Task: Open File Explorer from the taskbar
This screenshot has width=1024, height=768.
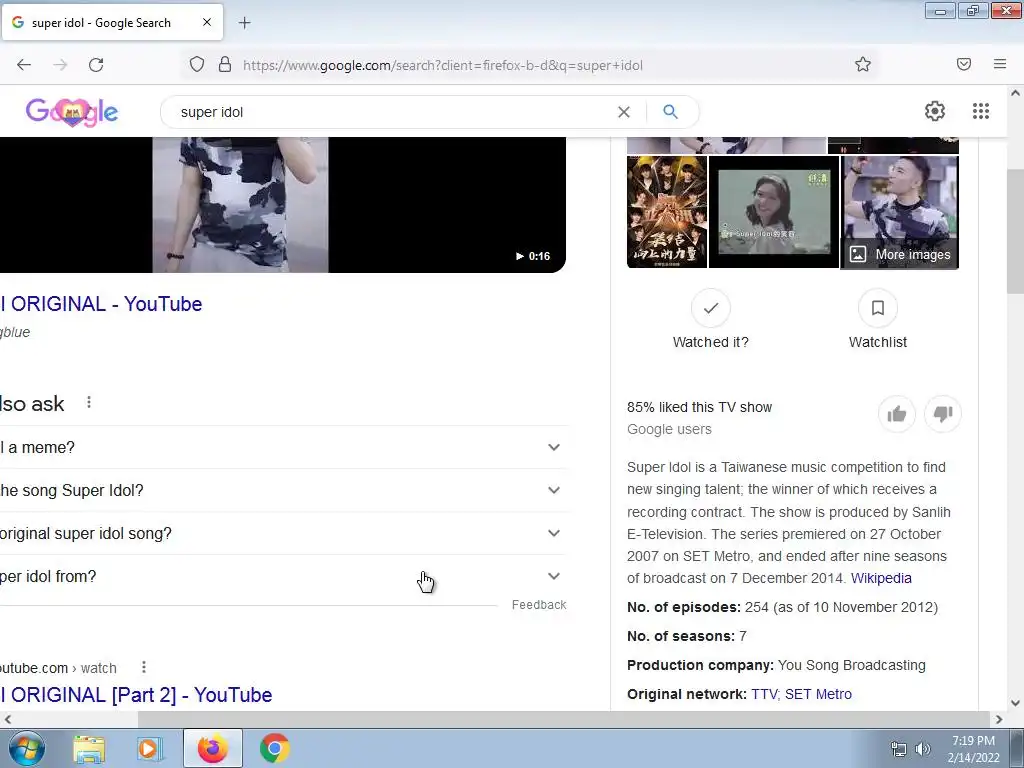Action: pyautogui.click(x=89, y=748)
